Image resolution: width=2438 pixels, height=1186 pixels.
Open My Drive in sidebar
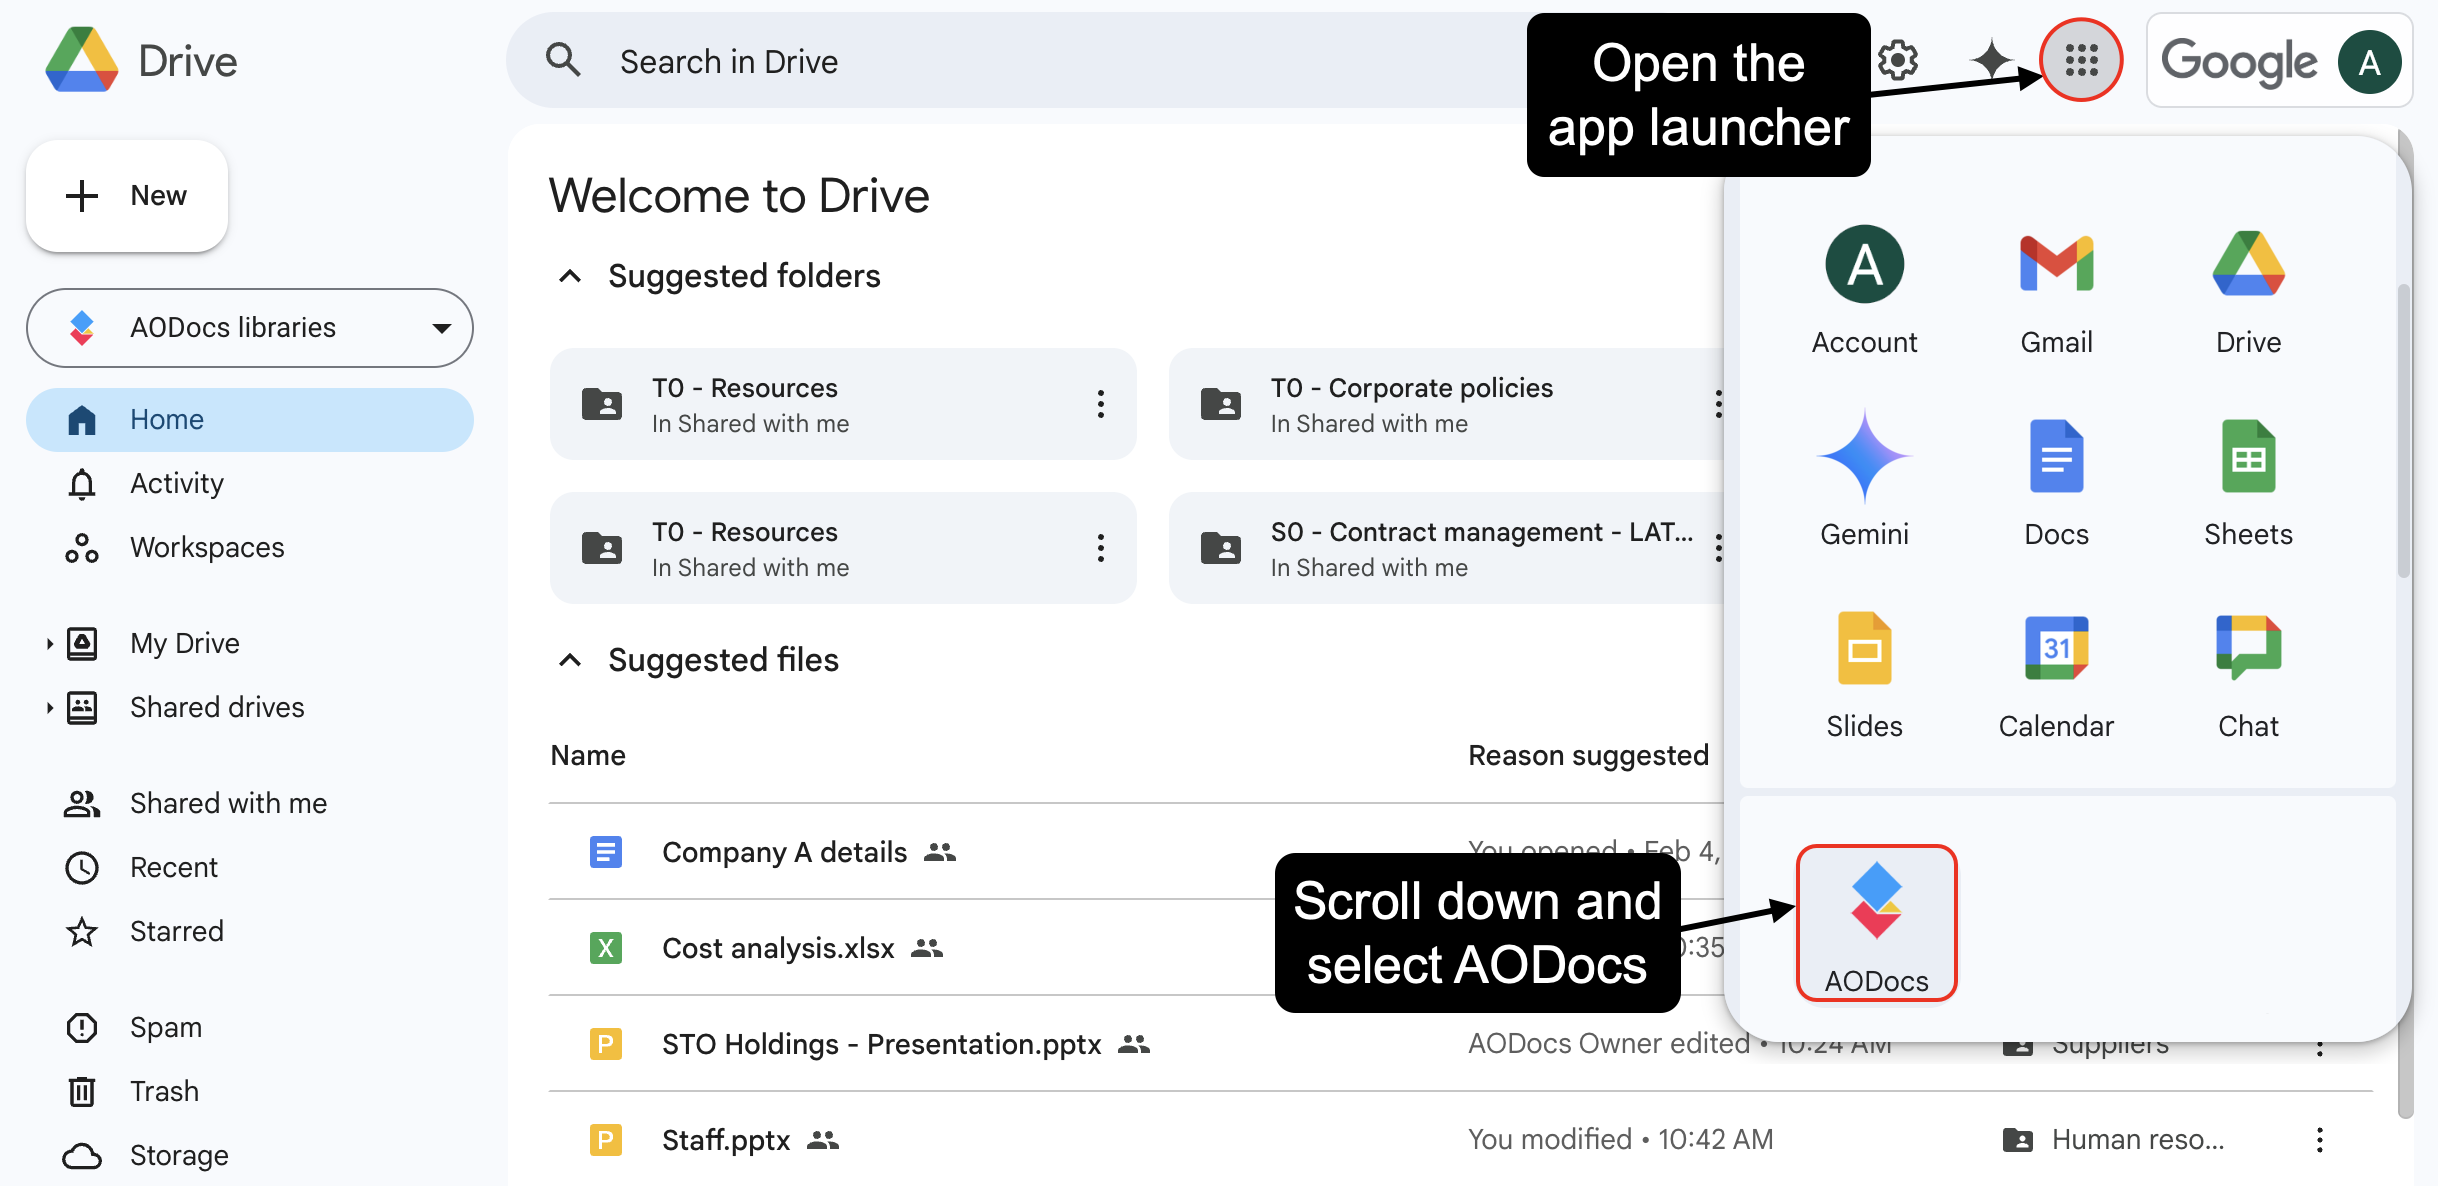coord(250,644)
